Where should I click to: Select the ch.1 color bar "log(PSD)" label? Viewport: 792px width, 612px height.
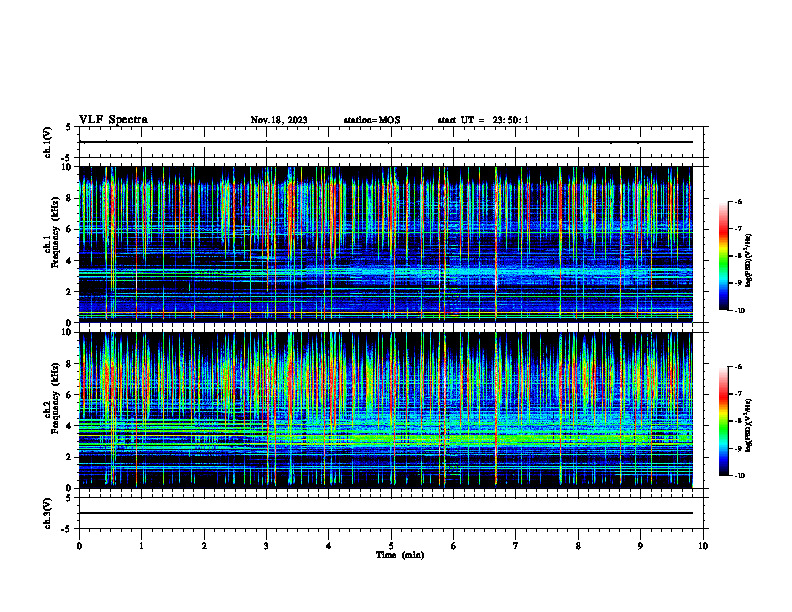tap(748, 261)
